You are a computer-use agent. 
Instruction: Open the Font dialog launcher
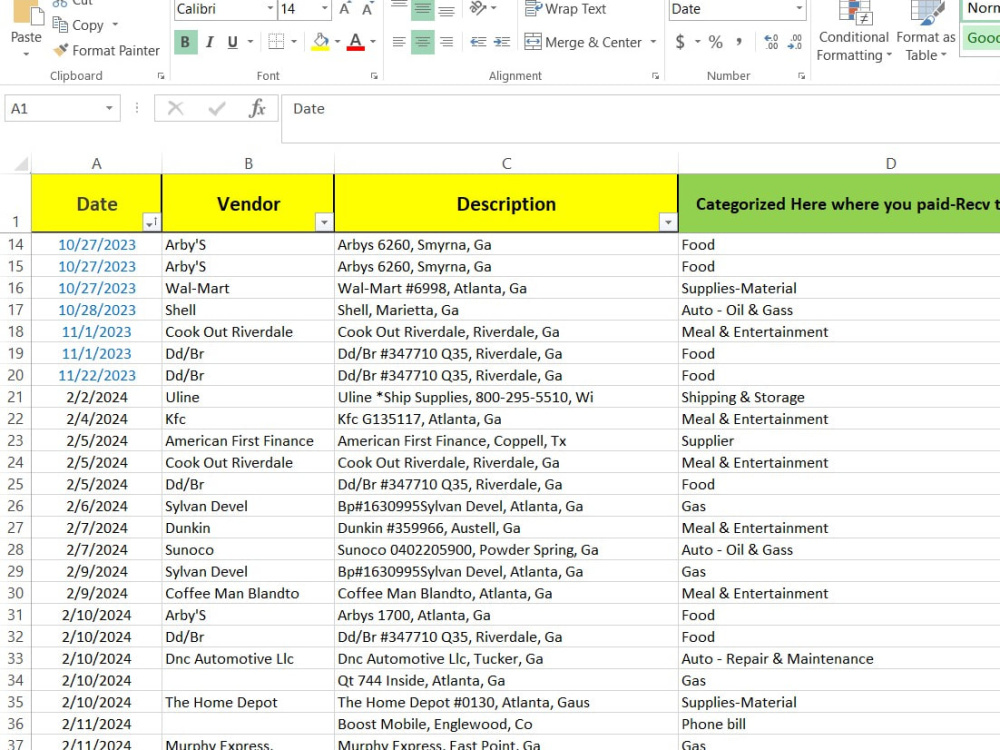(x=374, y=76)
